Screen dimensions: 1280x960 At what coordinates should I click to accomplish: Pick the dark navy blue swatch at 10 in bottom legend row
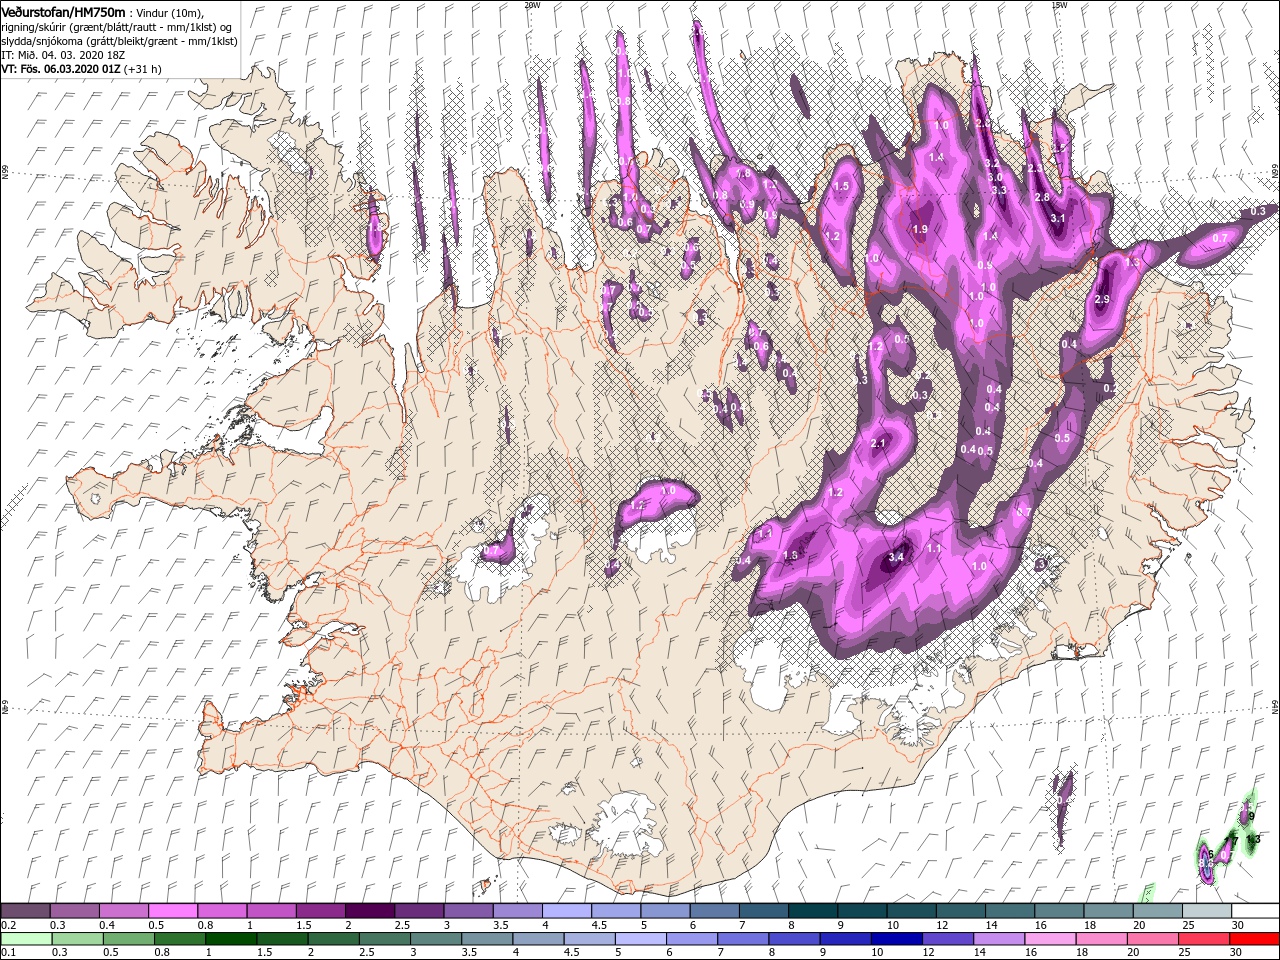coord(895,939)
